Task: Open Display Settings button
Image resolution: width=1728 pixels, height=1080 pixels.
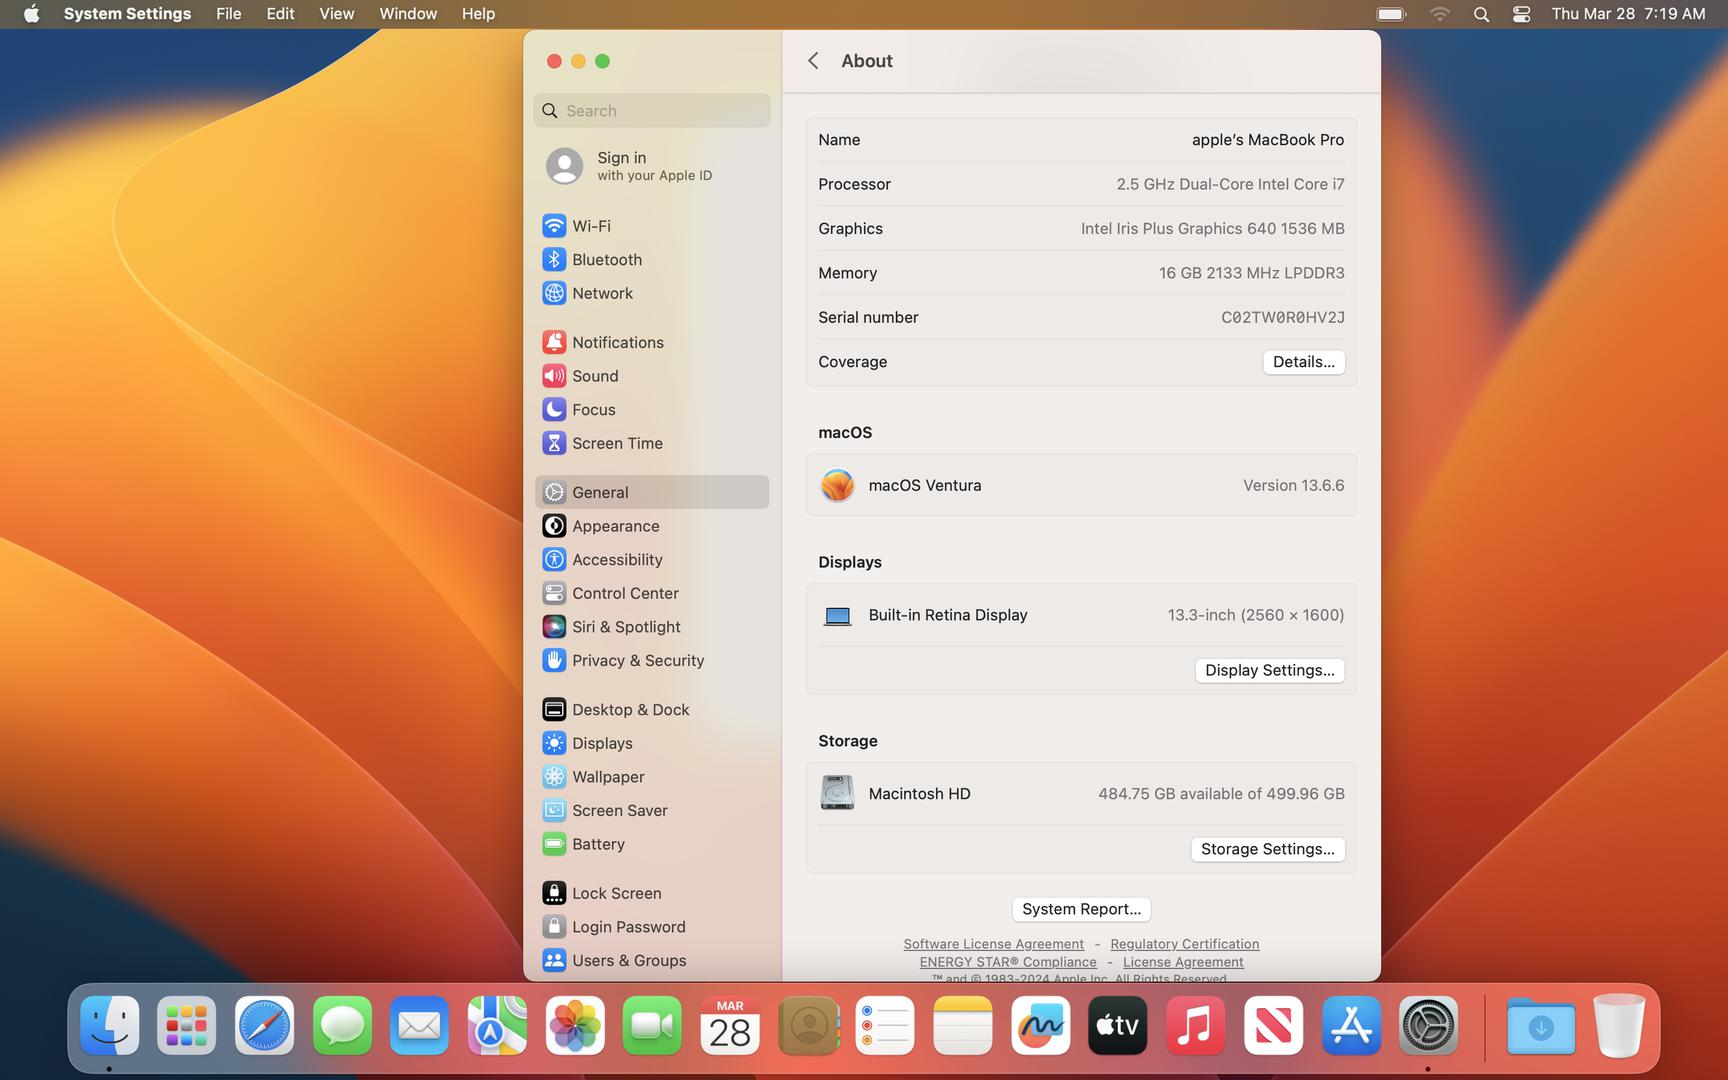Action: point(1269,670)
